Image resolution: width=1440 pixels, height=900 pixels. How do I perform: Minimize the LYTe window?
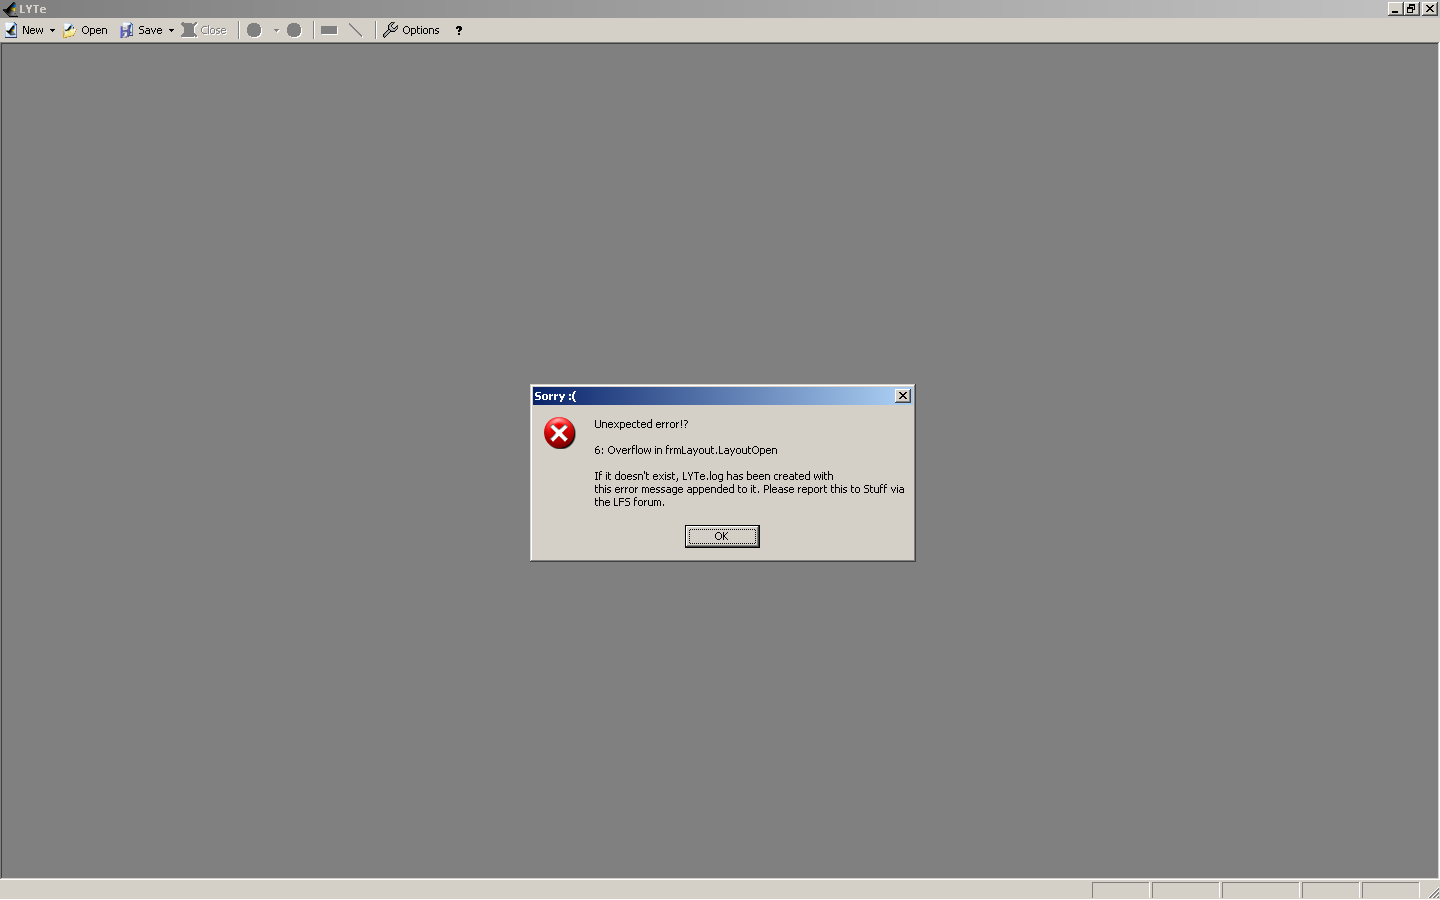coord(1395,9)
